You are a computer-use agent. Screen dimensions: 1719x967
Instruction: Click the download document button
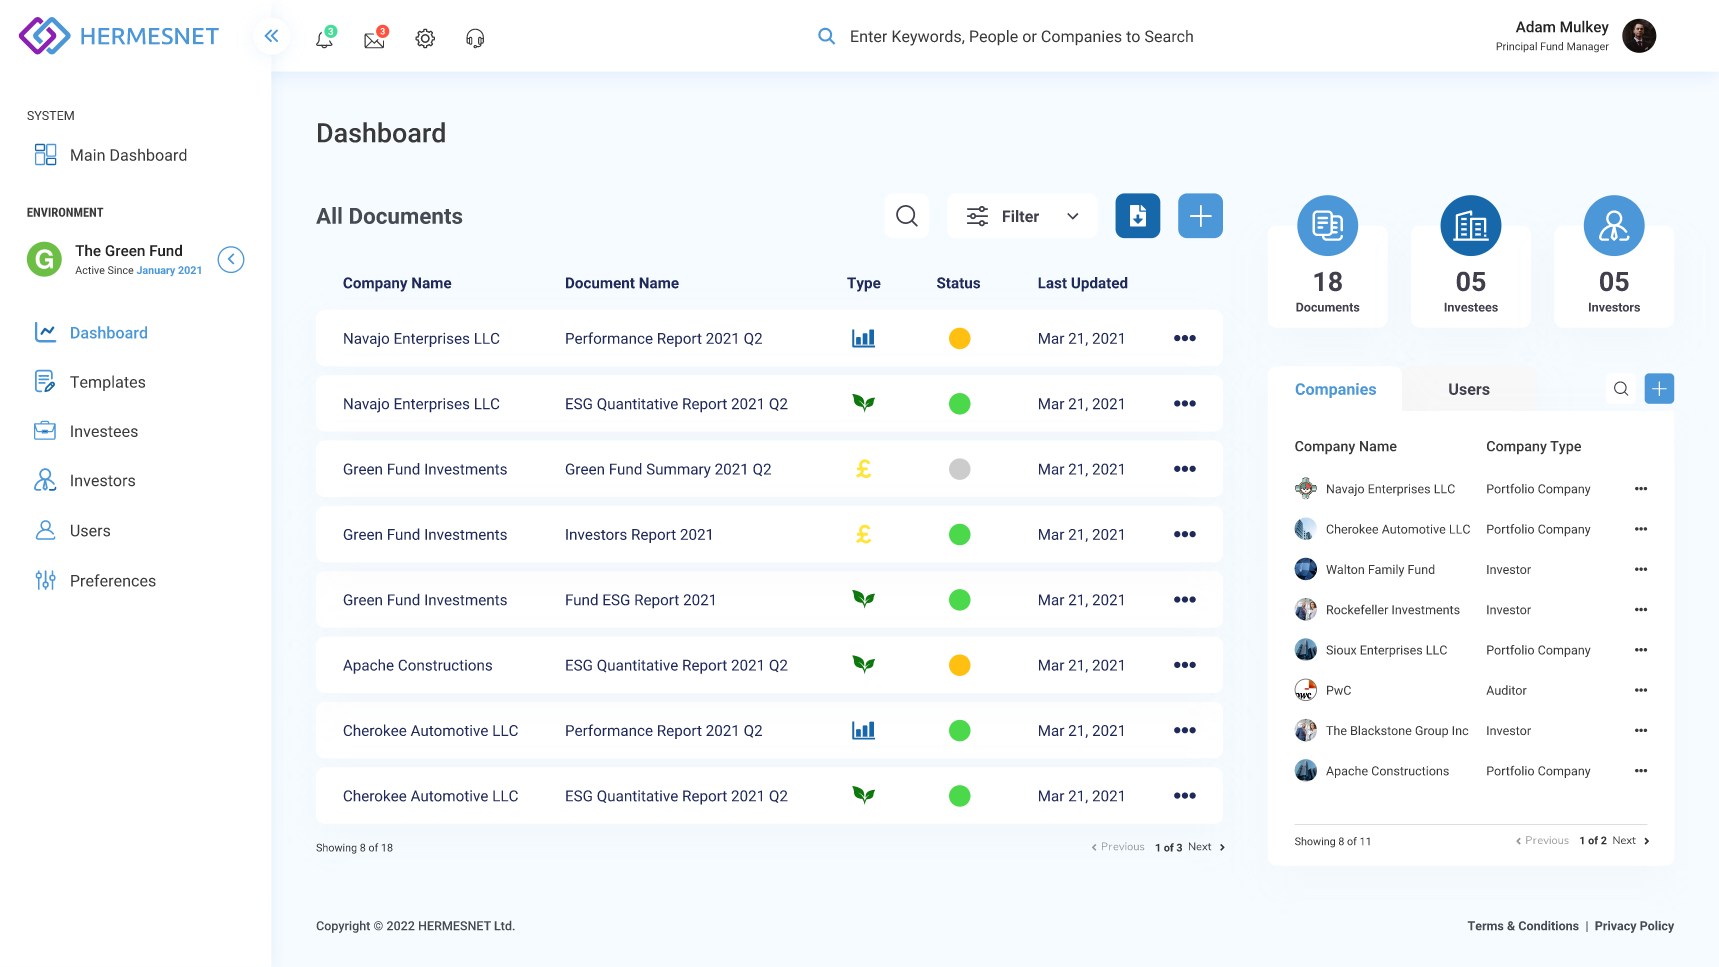click(x=1137, y=216)
